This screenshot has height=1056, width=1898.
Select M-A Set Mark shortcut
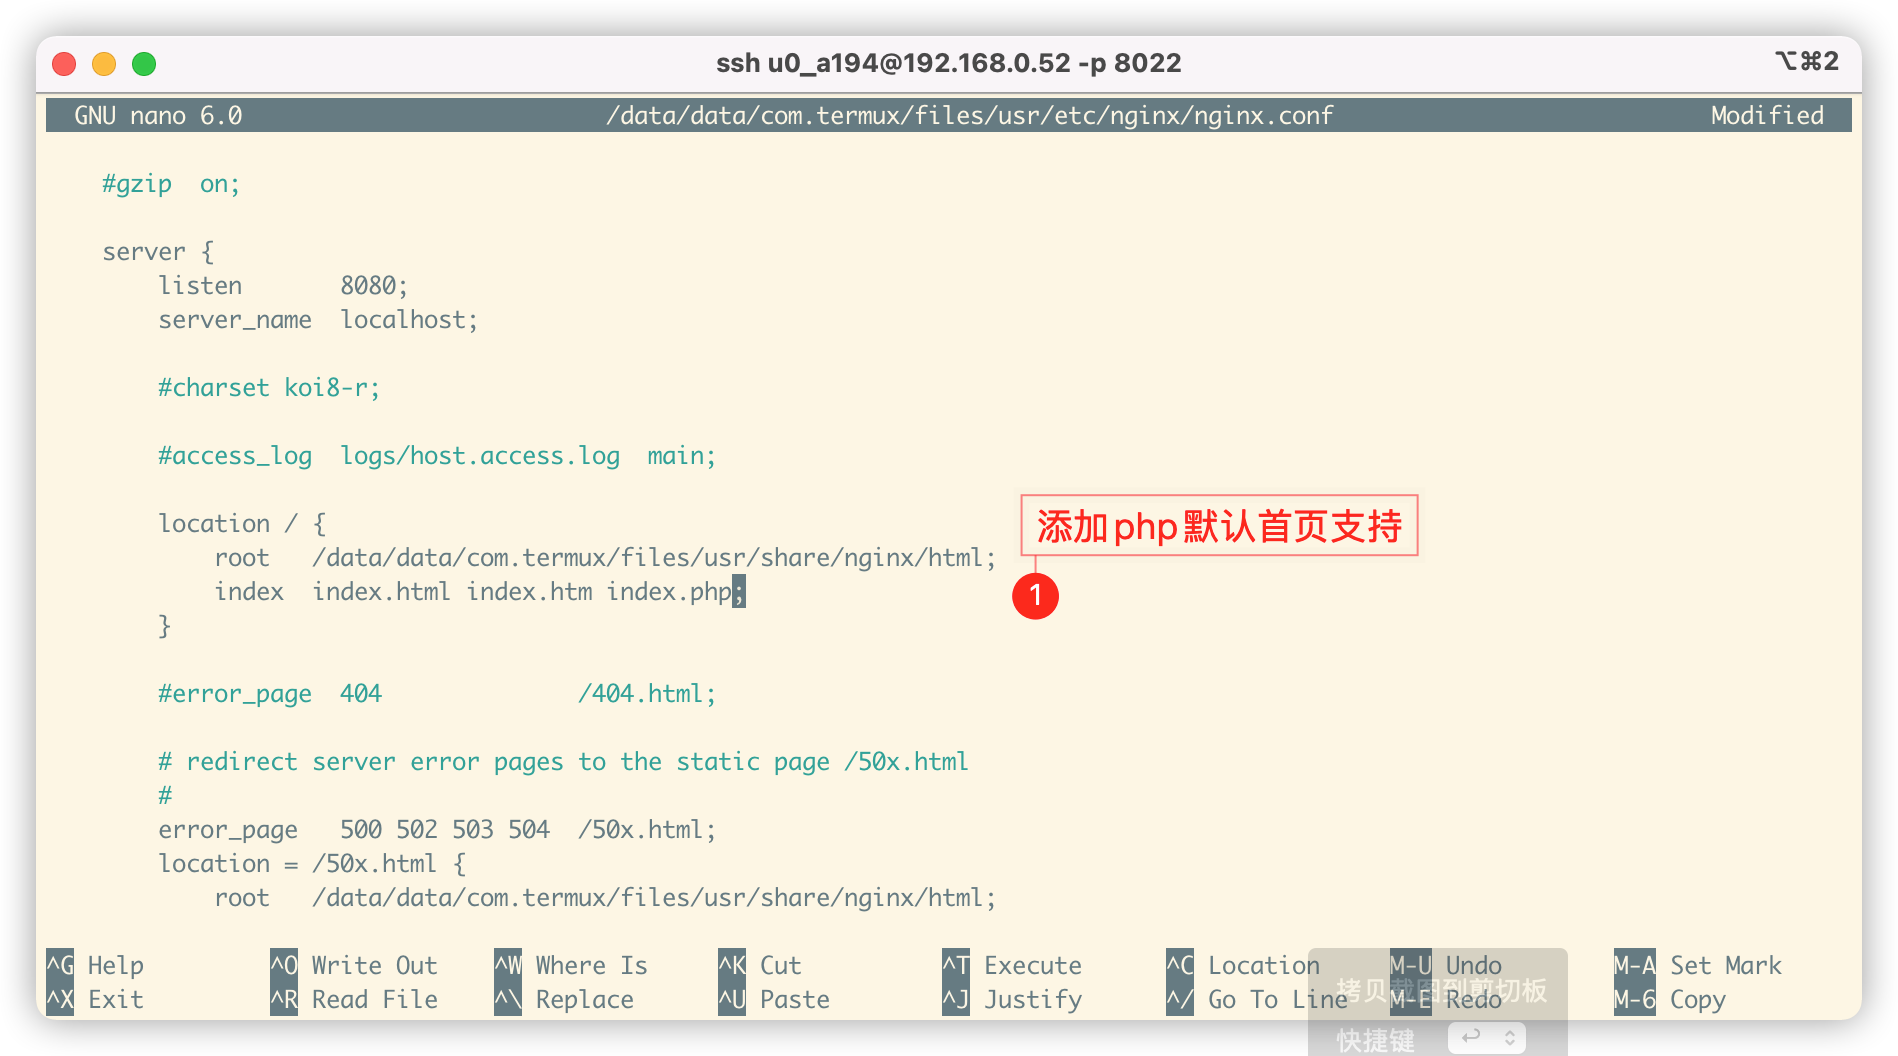click(1700, 964)
